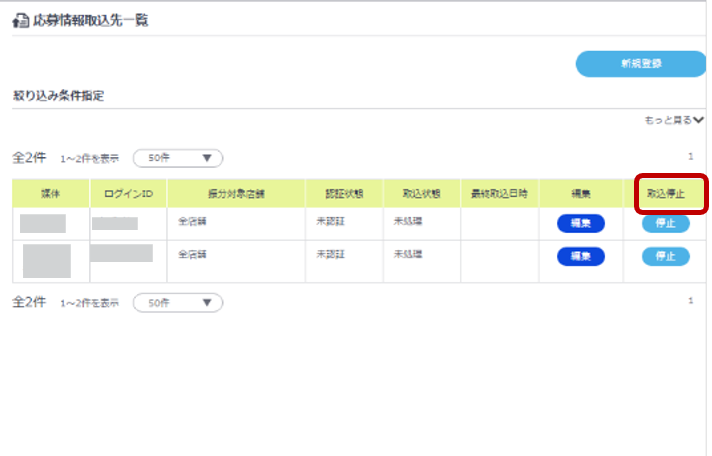Go to page 1 in top pagination
Viewport: 712px width, 456px height.
pyautogui.click(x=690, y=157)
